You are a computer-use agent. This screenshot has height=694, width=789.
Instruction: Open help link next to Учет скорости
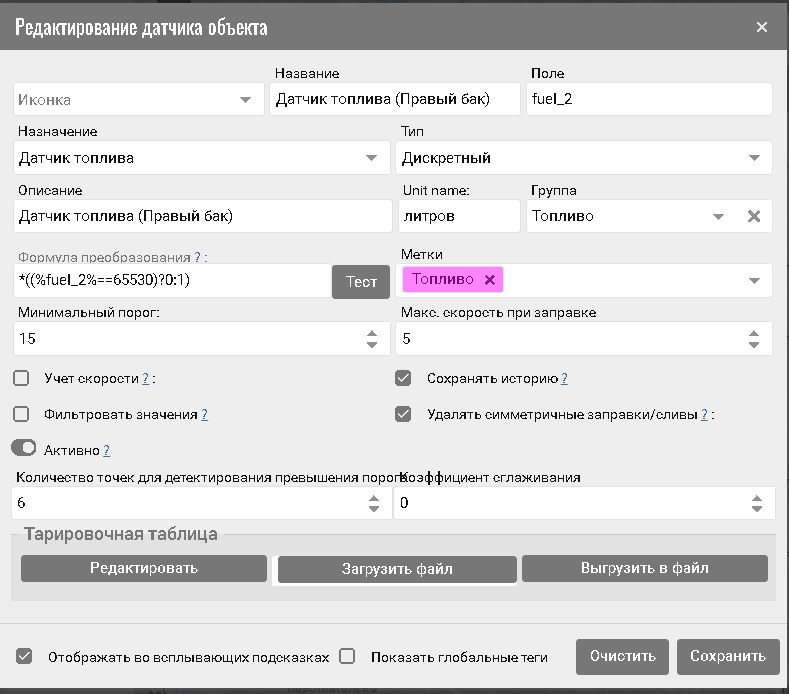[x=145, y=378]
